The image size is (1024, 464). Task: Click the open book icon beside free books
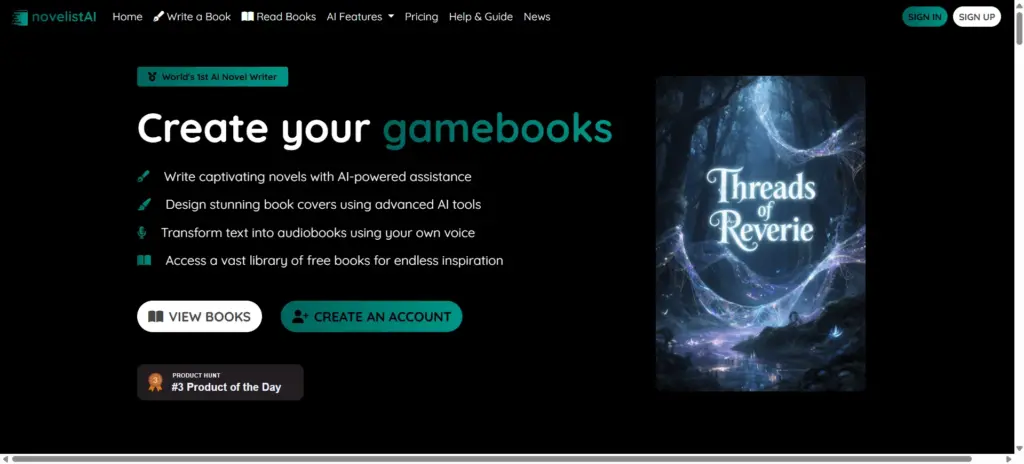144,260
